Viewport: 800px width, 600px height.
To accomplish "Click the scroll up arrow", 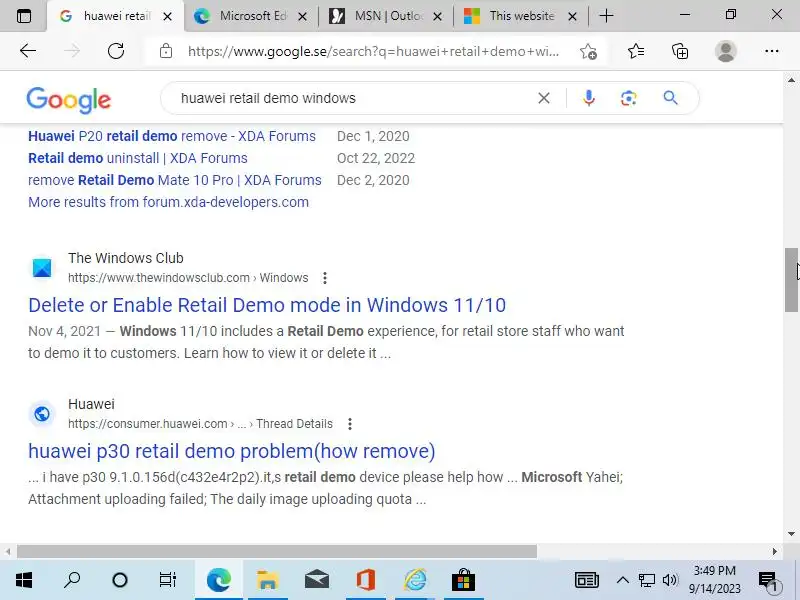I will [791, 80].
